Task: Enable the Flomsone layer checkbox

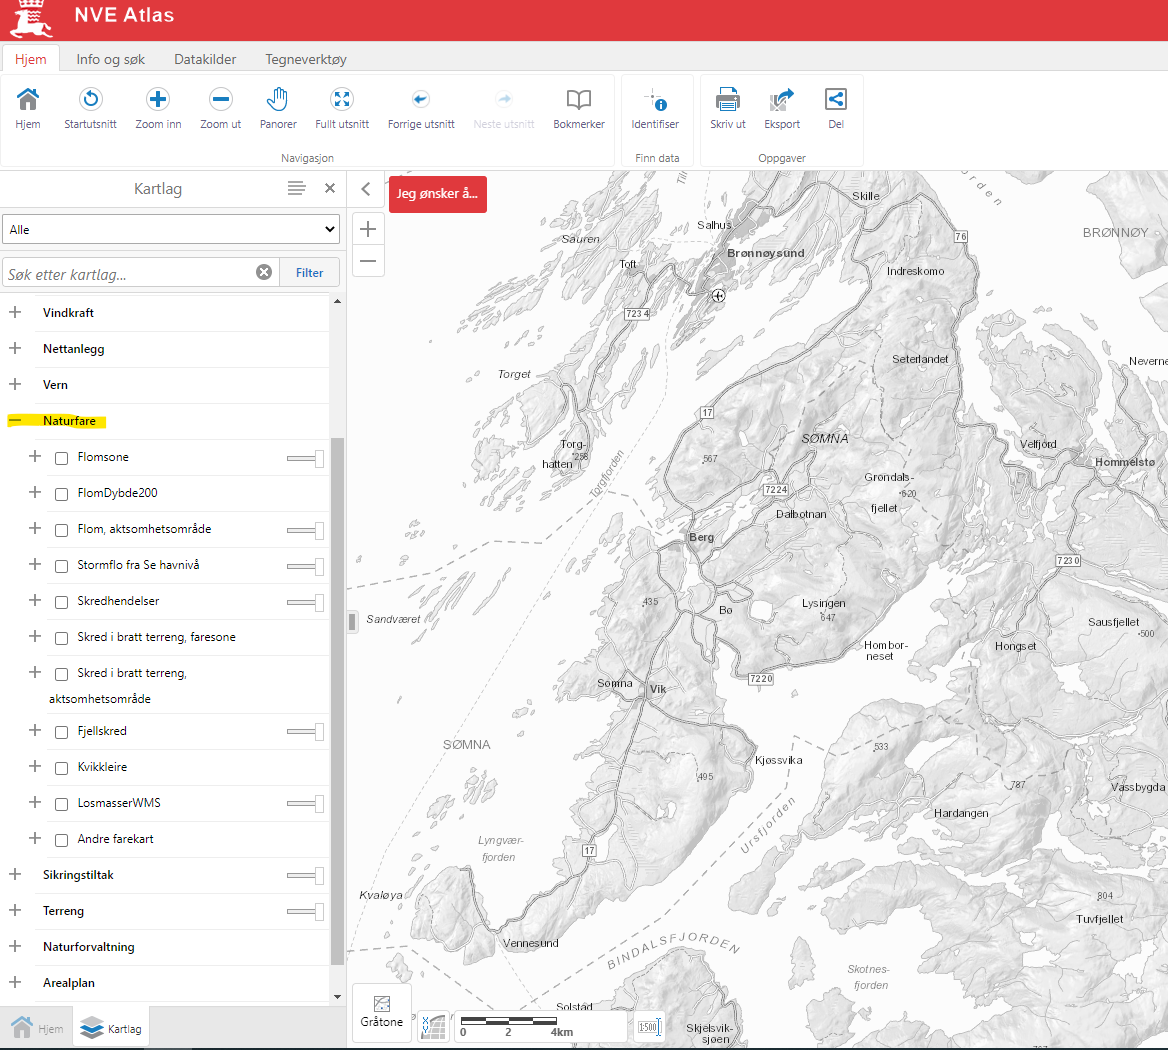Action: (62, 458)
